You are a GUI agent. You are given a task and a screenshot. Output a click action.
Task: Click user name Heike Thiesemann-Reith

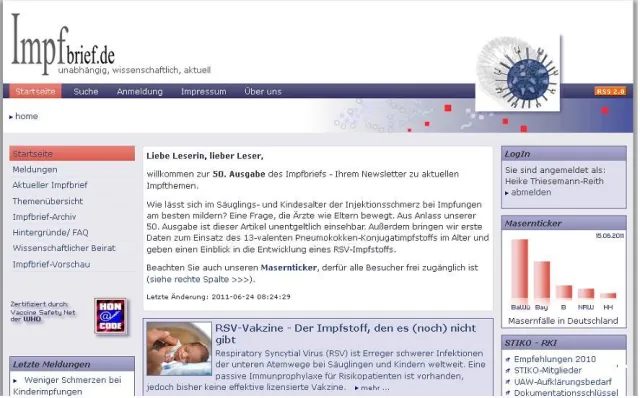tap(554, 181)
